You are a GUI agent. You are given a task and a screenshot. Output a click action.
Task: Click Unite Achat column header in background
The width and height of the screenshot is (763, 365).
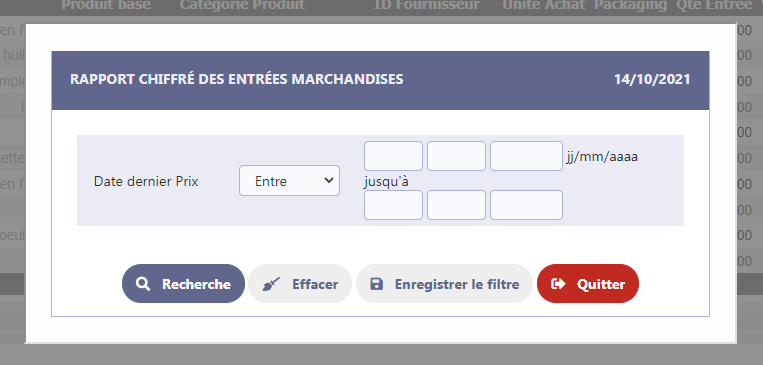[544, 5]
